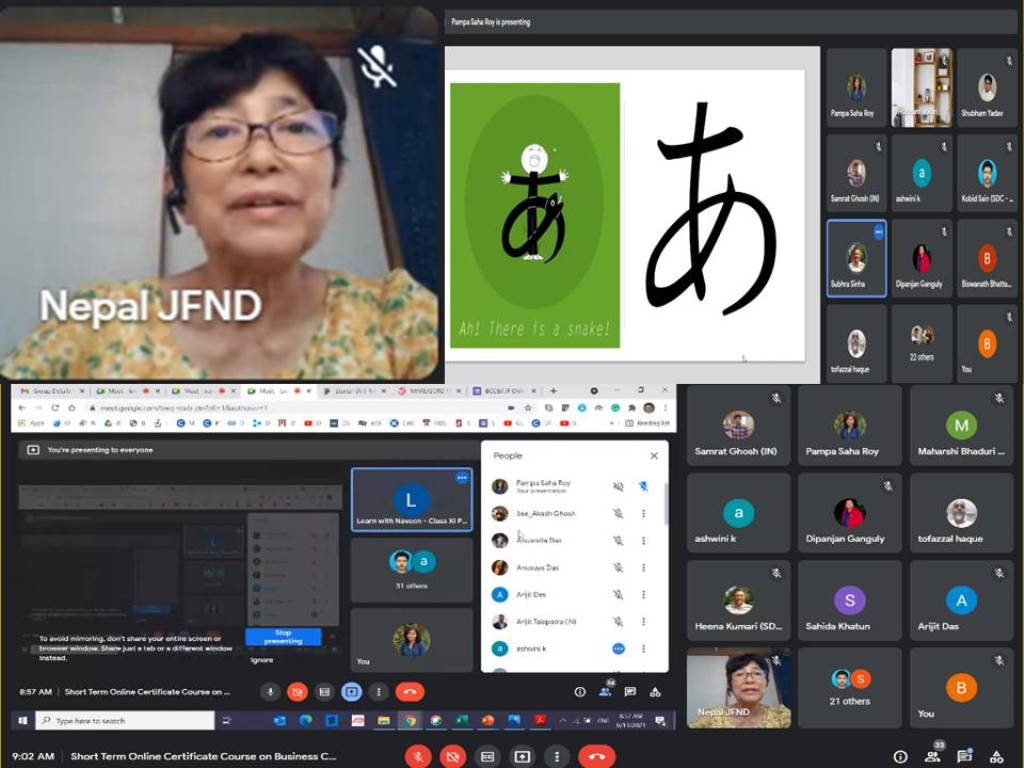Switch to the Gmail browser tab
The width and height of the screenshot is (1024, 768).
point(52,391)
